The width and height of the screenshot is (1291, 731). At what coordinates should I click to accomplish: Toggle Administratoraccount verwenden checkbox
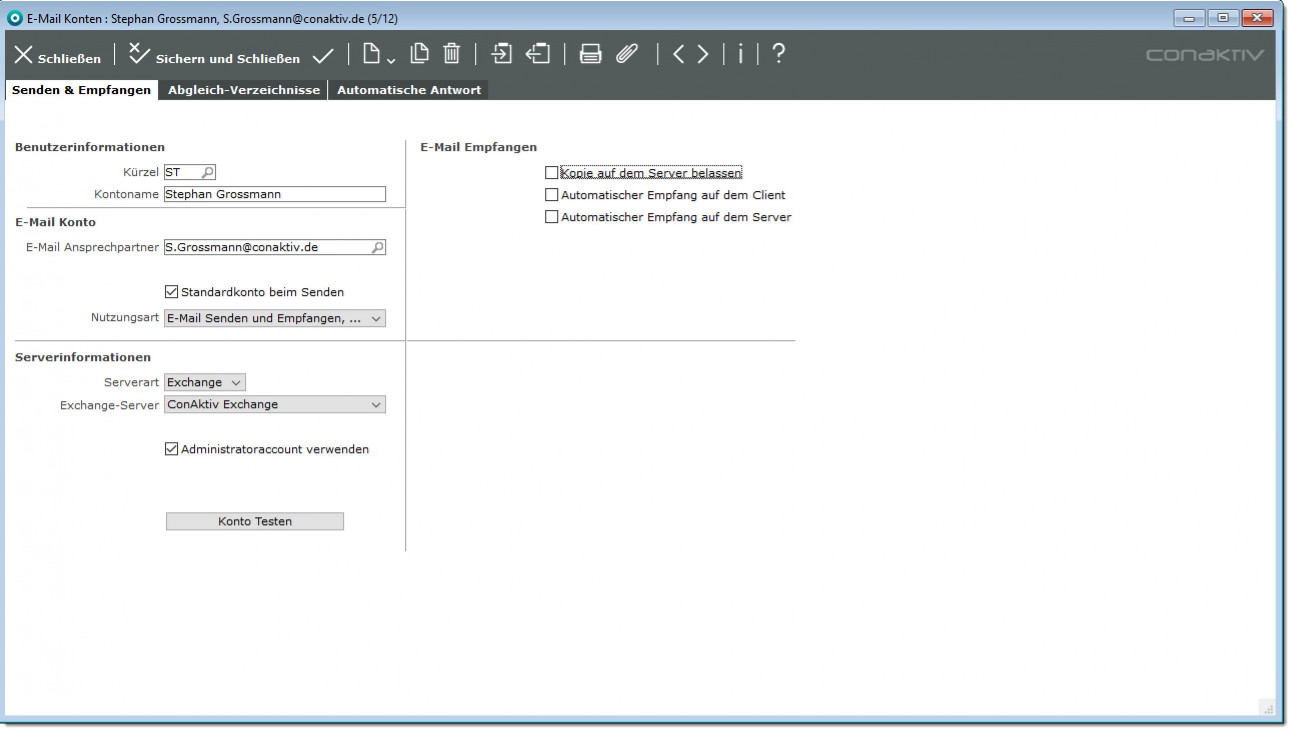point(171,449)
